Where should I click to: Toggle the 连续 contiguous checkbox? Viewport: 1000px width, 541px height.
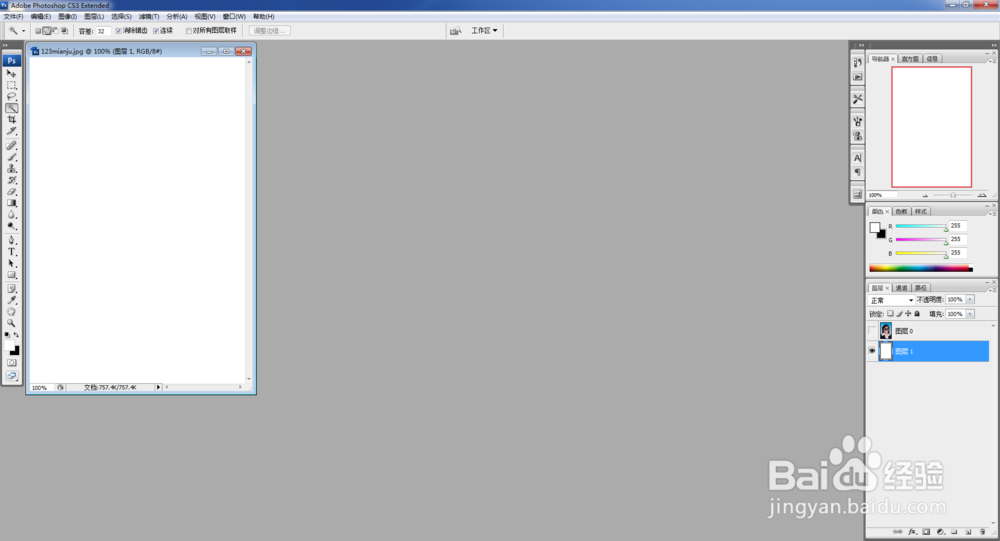[x=156, y=31]
